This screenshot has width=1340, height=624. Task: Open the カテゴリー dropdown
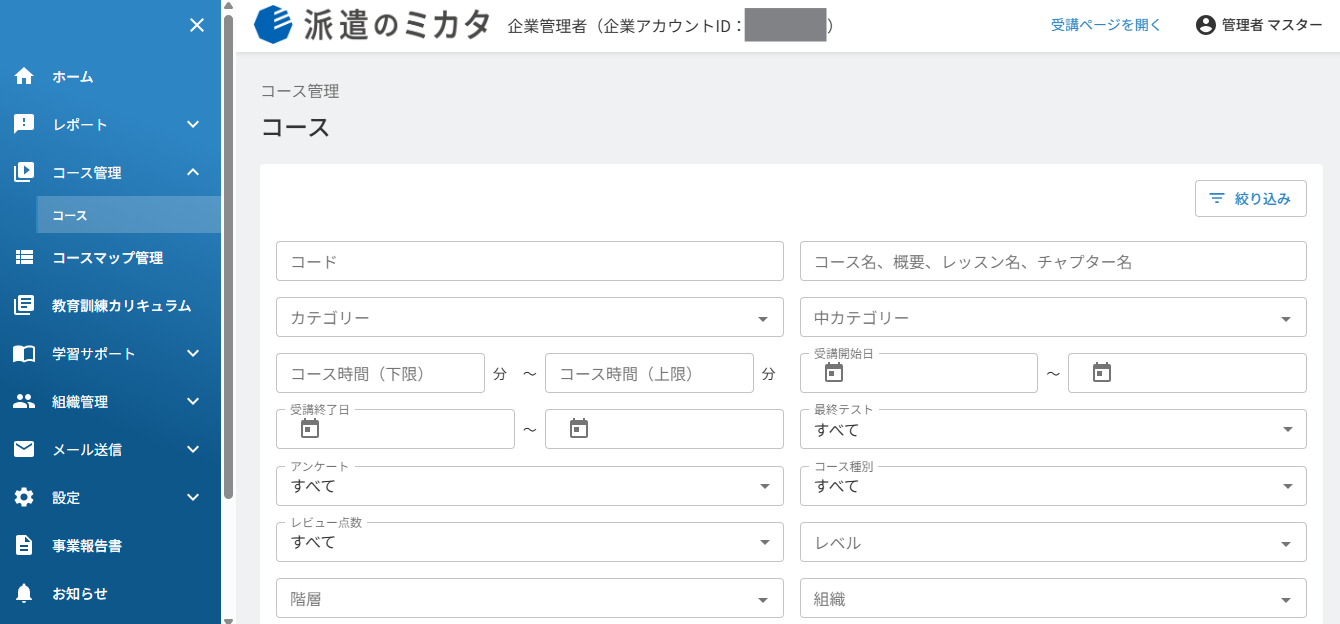pyautogui.click(x=530, y=317)
